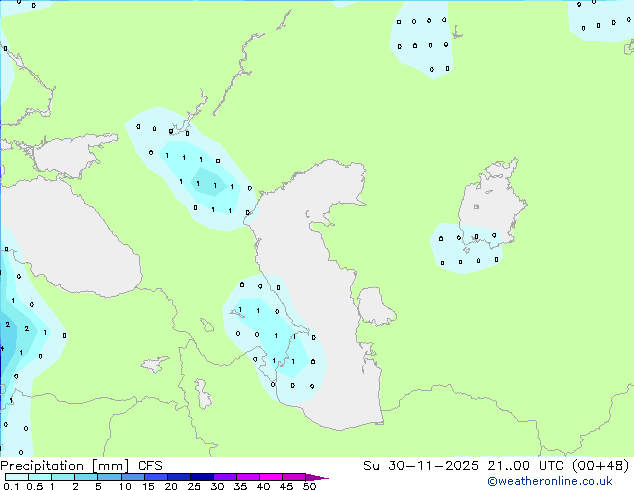Select the 30–35 mm purple legend swatch
This screenshot has width=634, height=490.
tap(225, 477)
